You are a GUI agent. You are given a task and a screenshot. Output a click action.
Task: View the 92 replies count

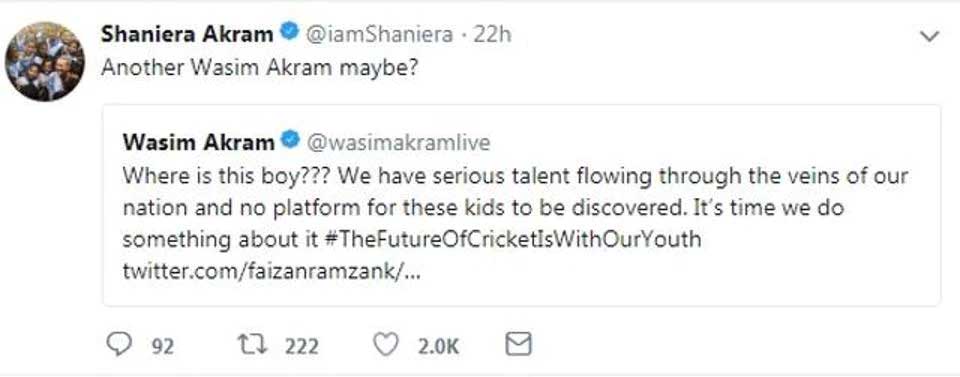(x=162, y=347)
